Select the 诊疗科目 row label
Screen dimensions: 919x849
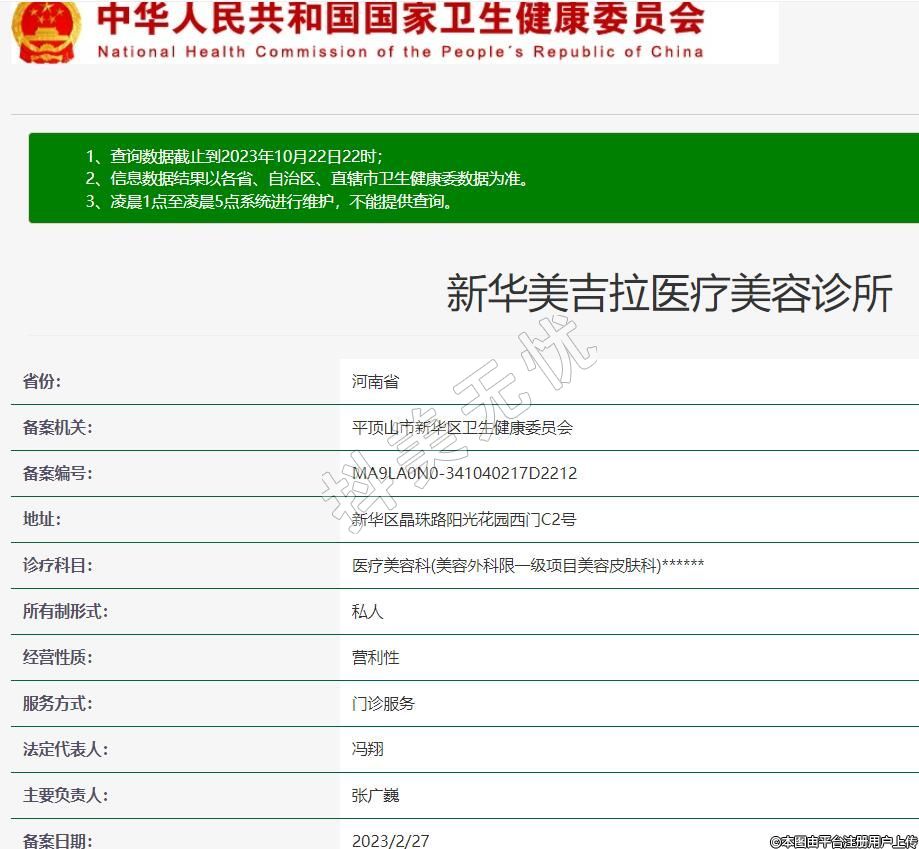point(57,565)
